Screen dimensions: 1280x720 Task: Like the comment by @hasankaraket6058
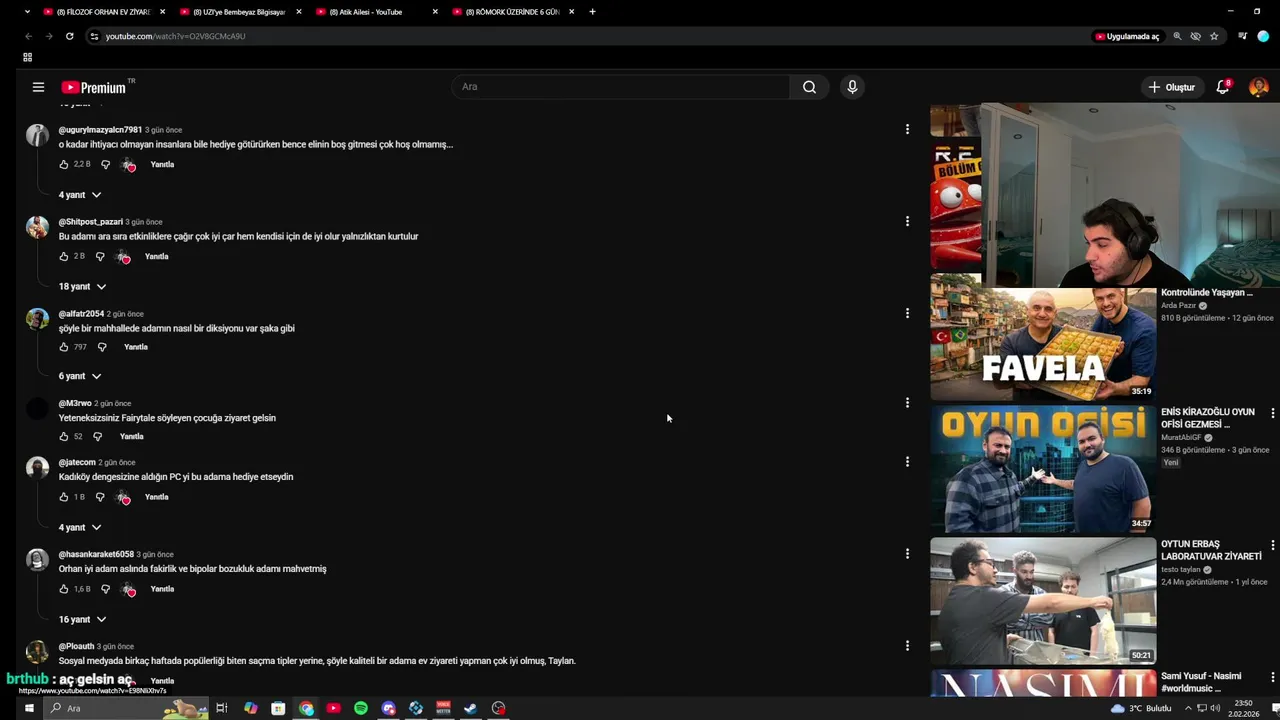coord(64,589)
